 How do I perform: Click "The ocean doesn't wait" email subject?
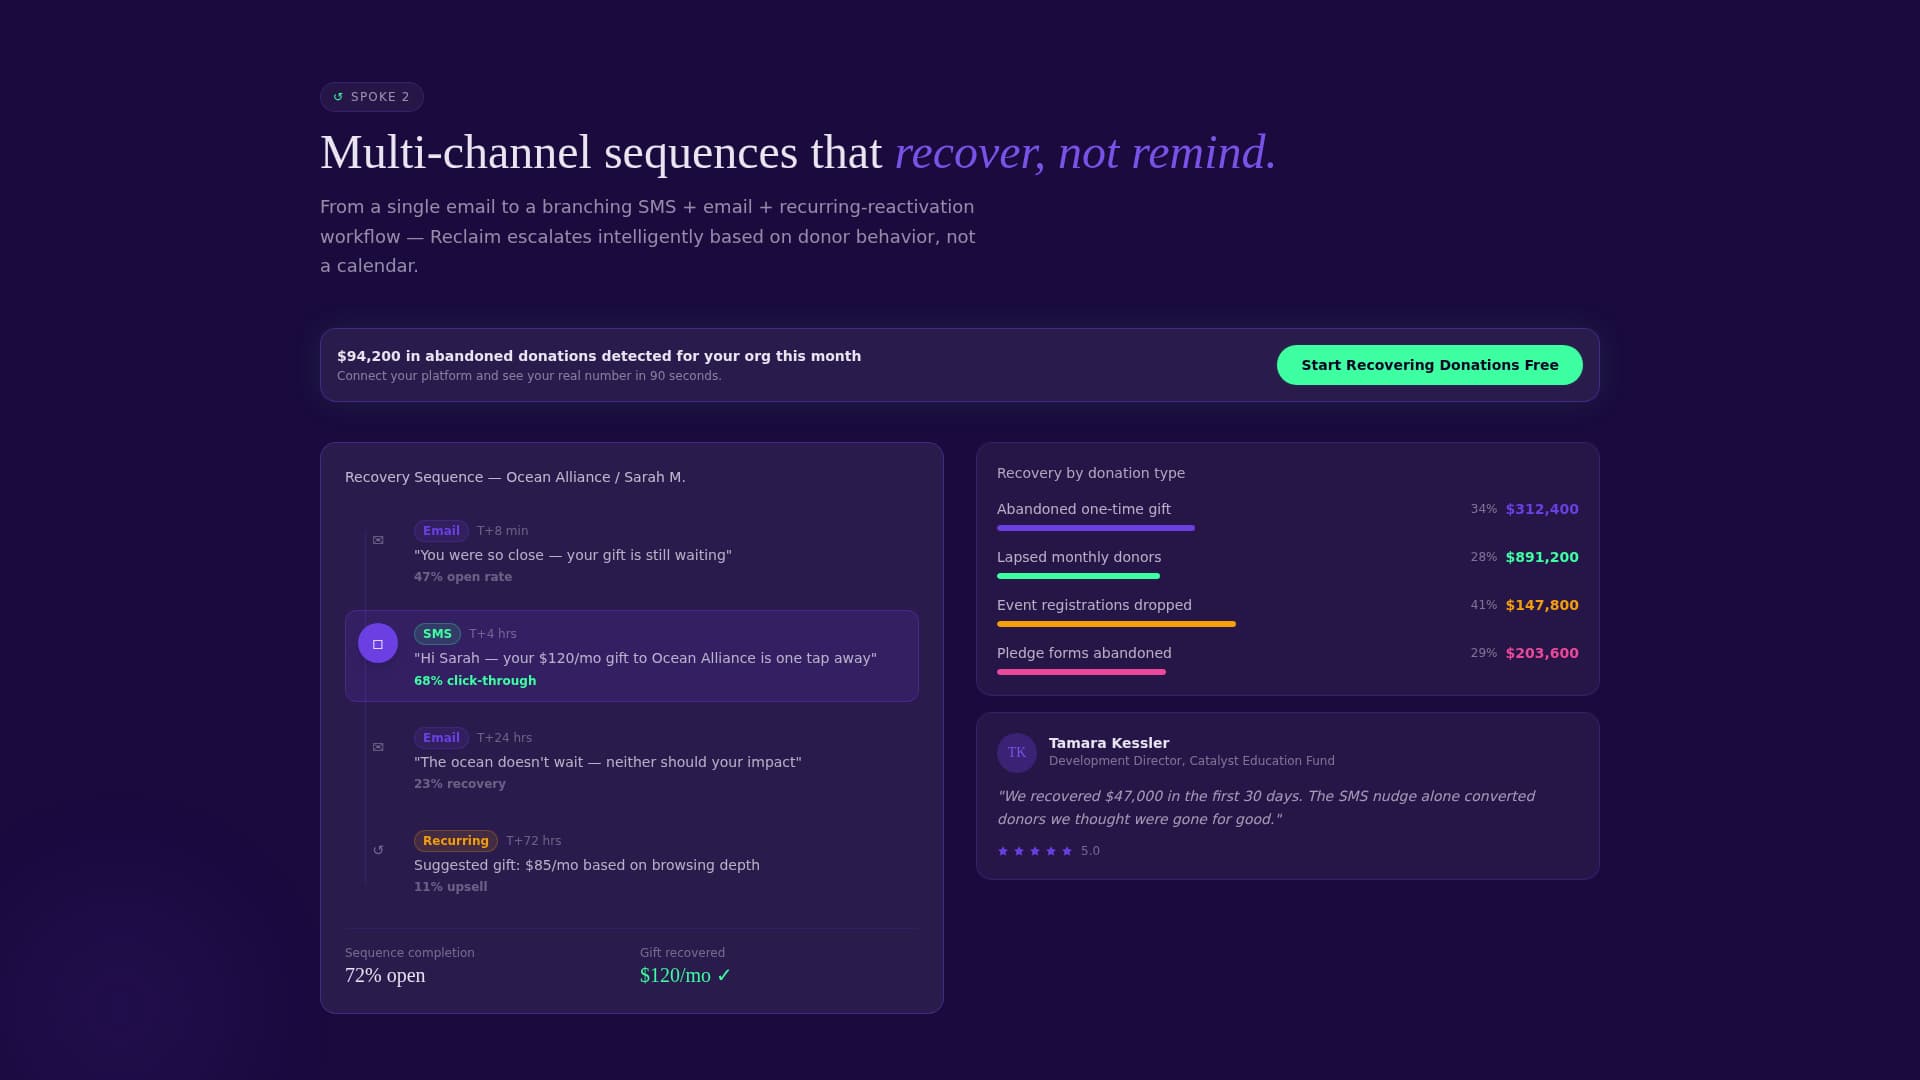pyautogui.click(x=608, y=762)
